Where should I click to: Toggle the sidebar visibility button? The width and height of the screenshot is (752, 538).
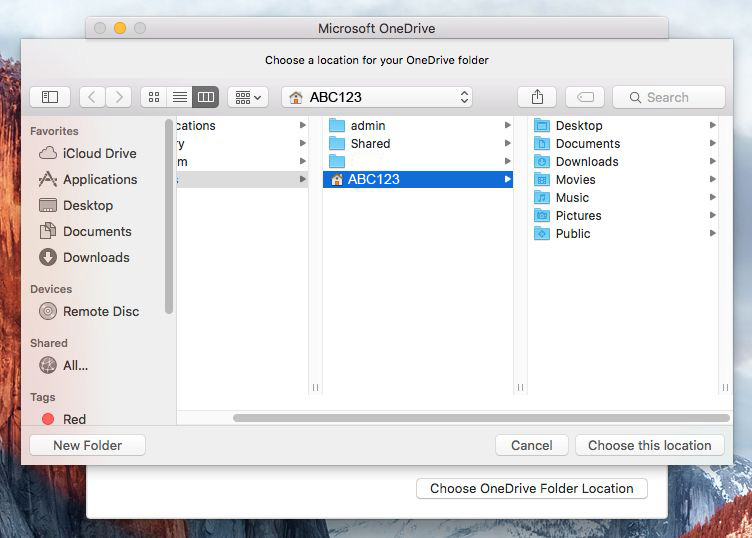[50, 97]
